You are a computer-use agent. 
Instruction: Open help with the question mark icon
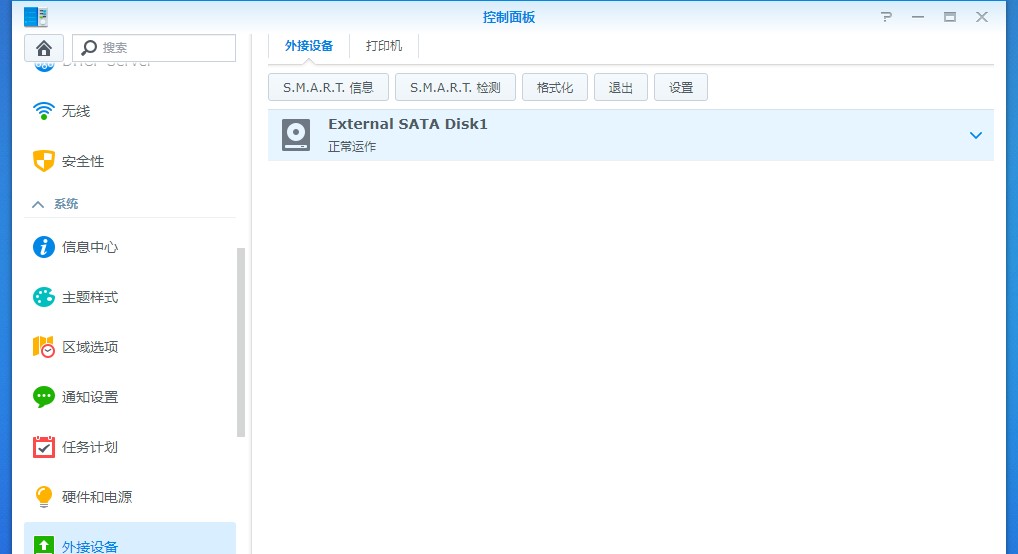click(x=886, y=17)
